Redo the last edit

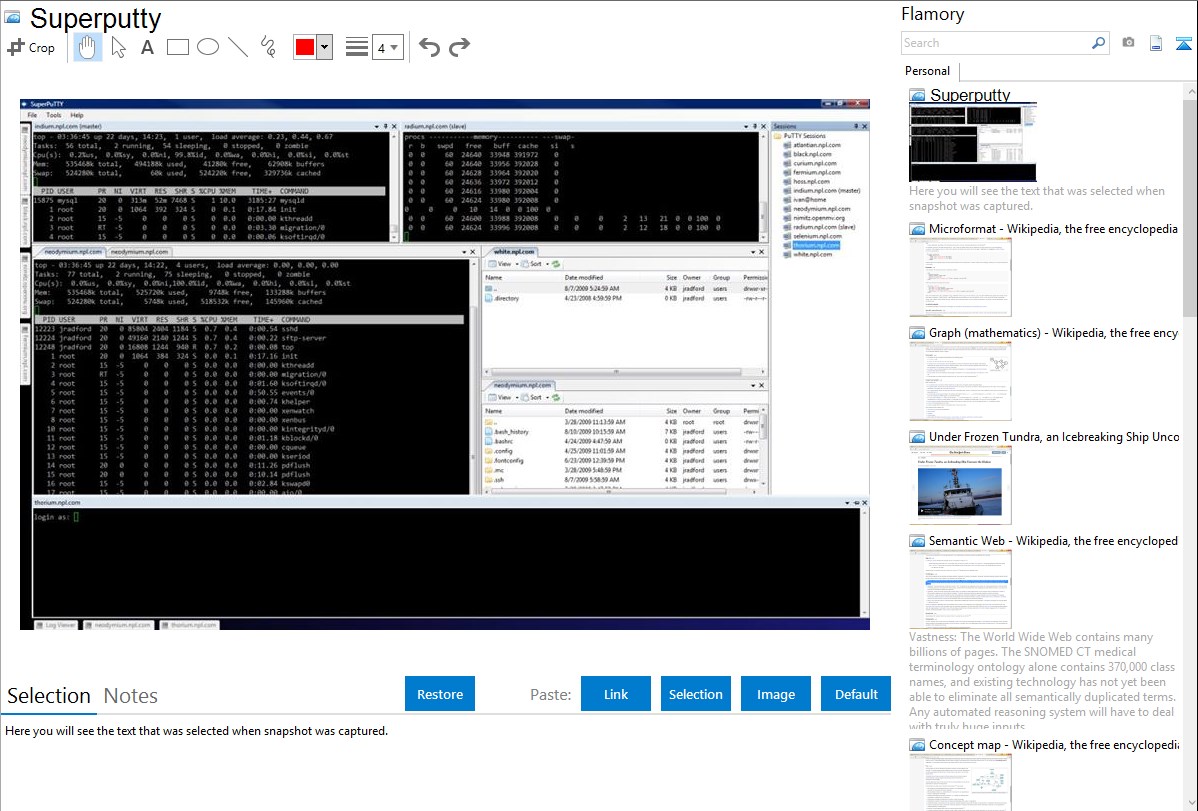pyautogui.click(x=459, y=47)
